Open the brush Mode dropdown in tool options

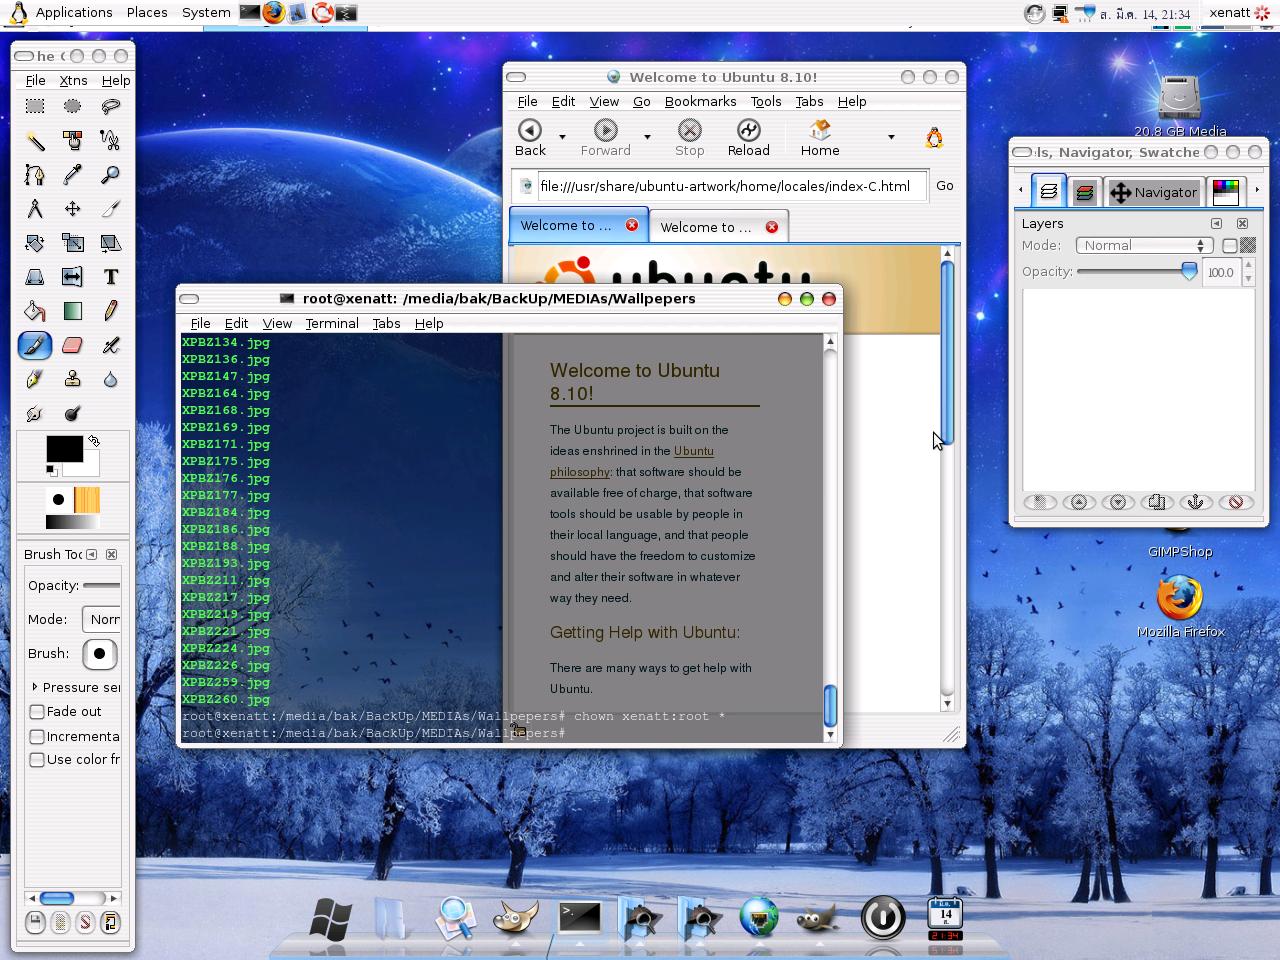click(x=100, y=619)
